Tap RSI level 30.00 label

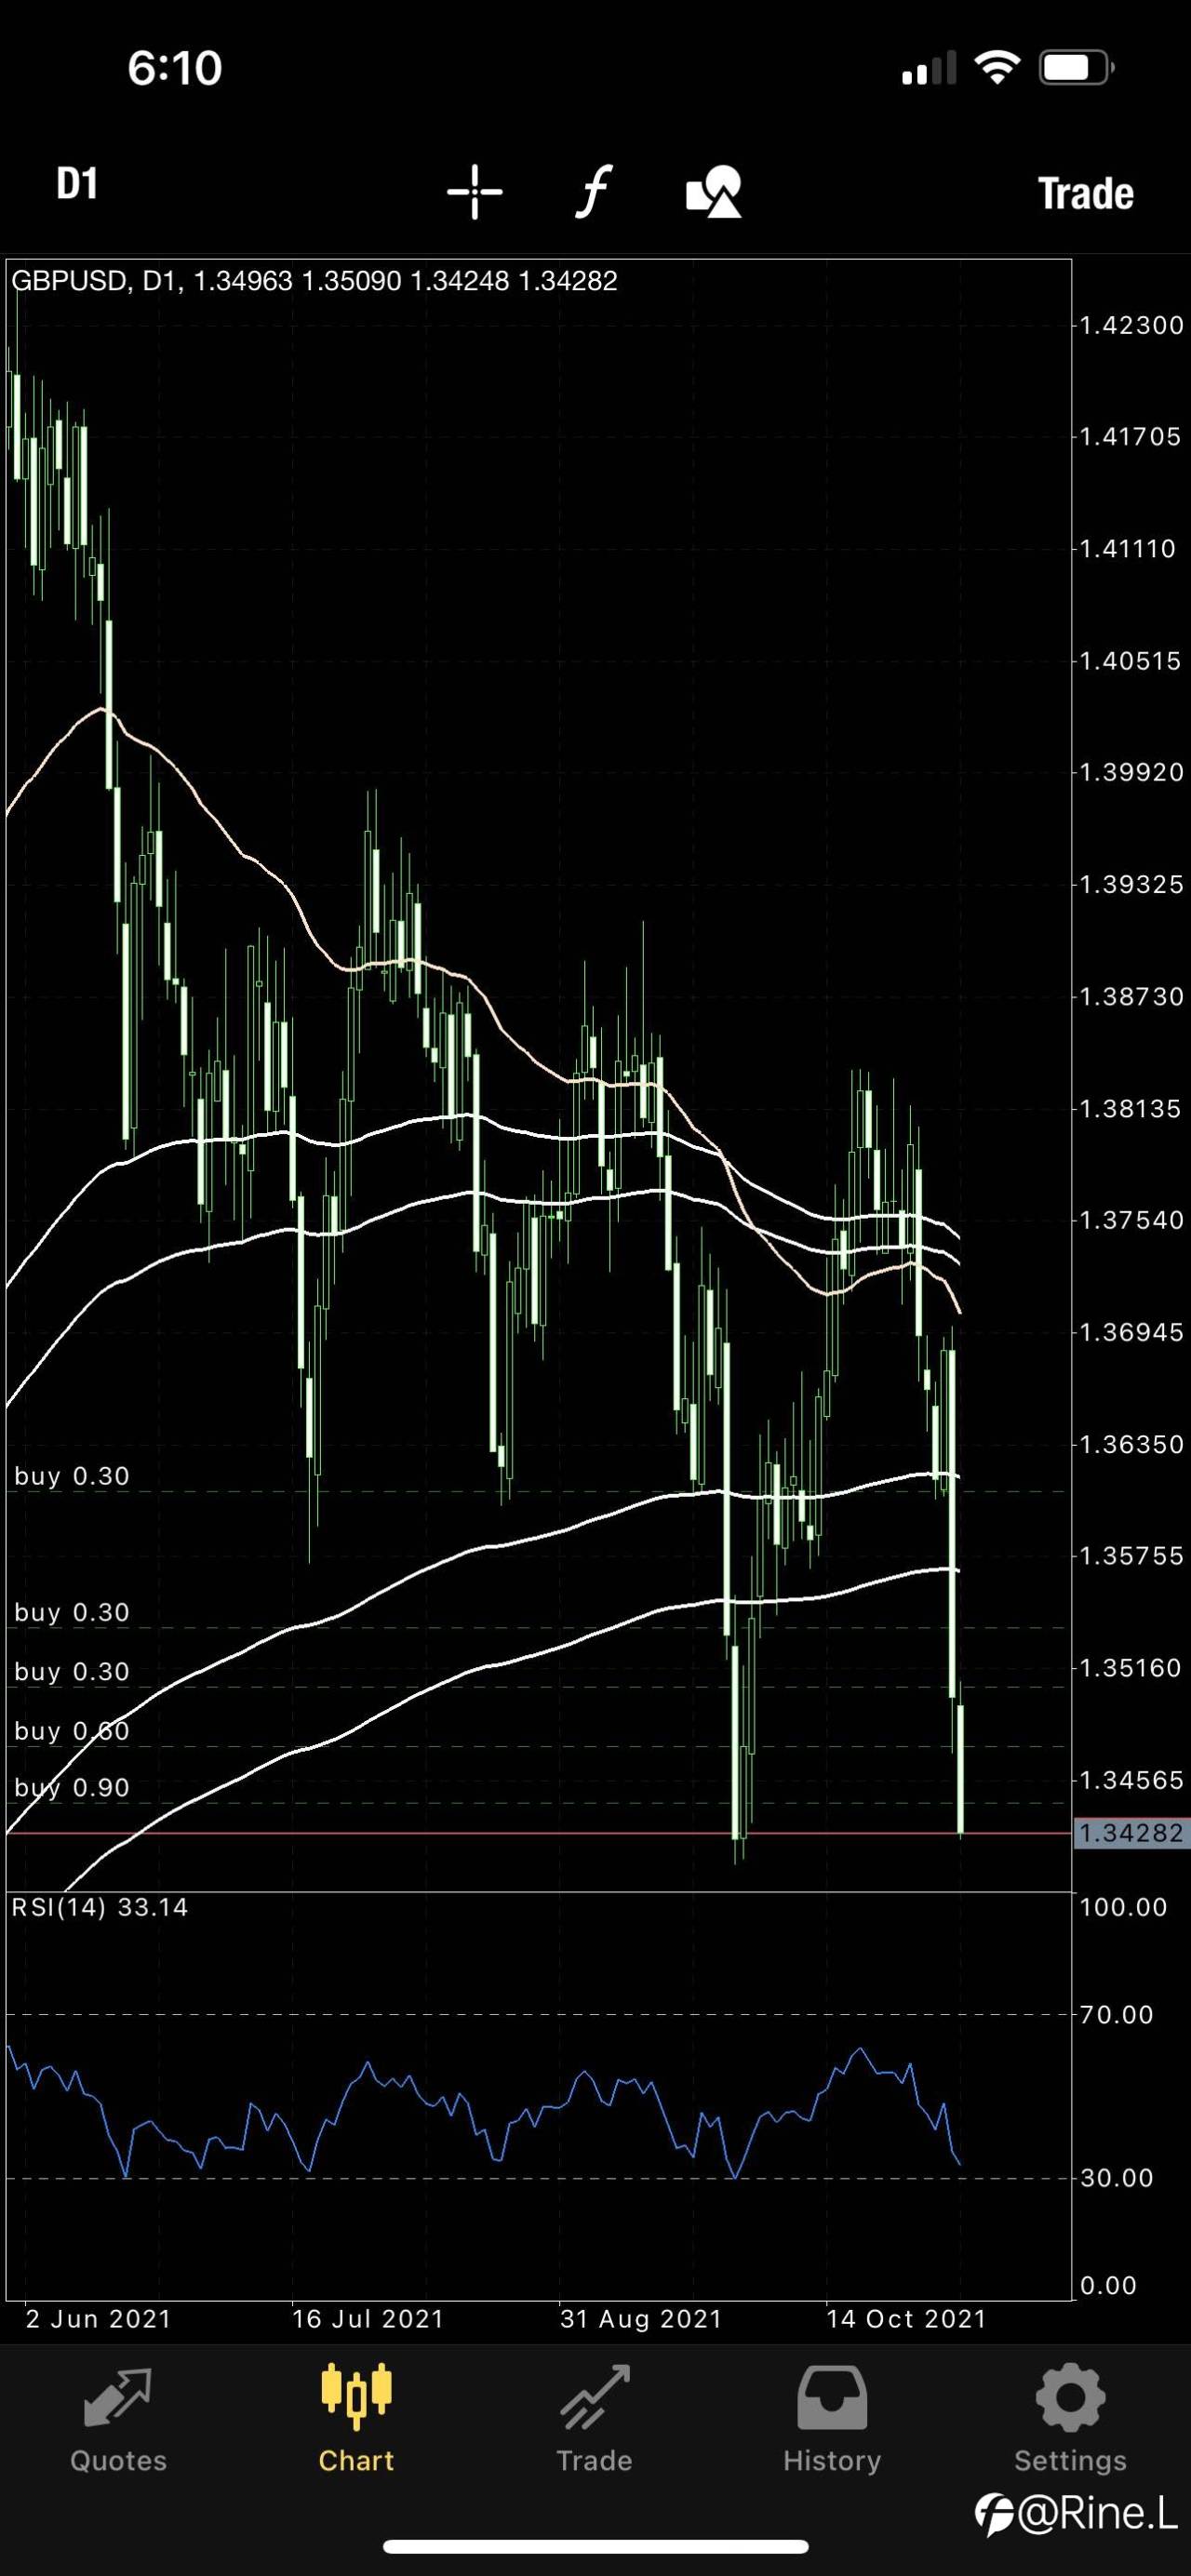pos(1117,2178)
